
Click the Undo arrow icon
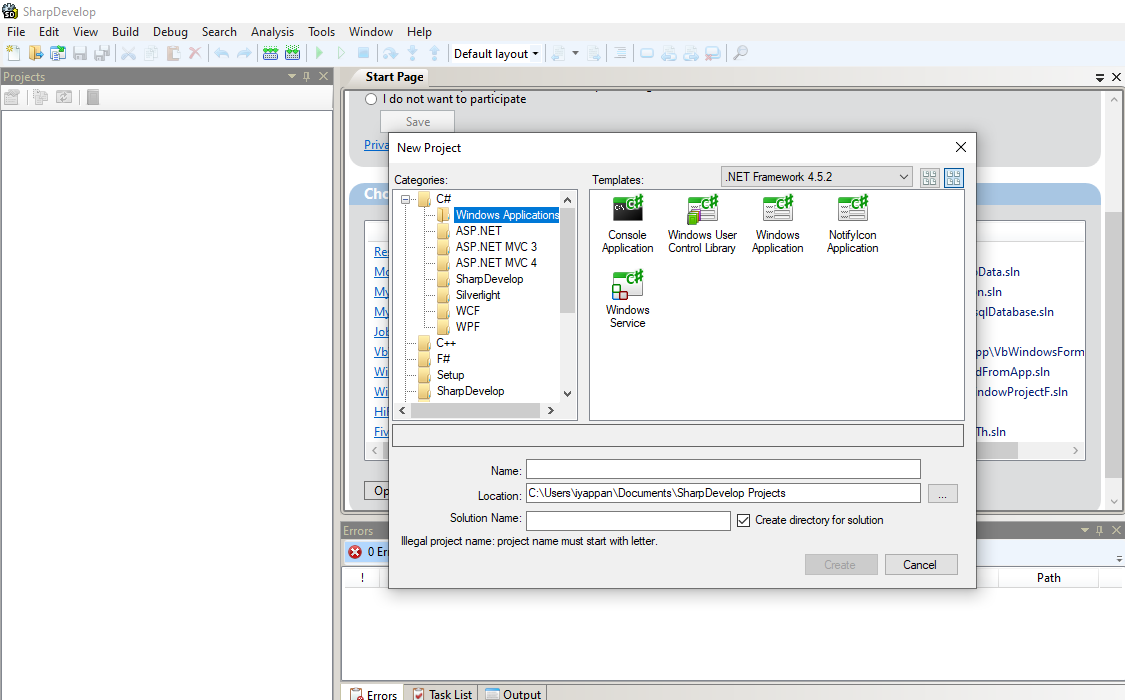tap(222, 53)
